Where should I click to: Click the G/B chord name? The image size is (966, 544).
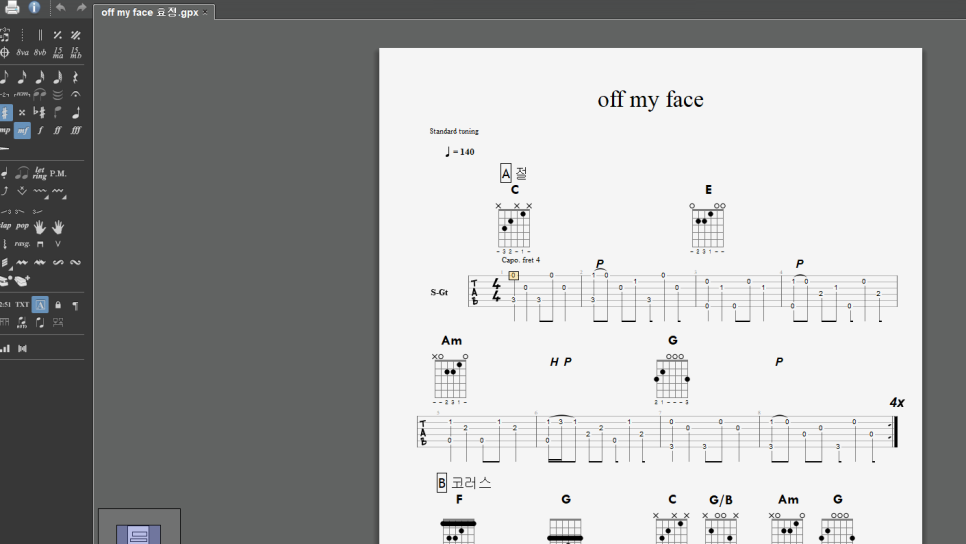721,500
